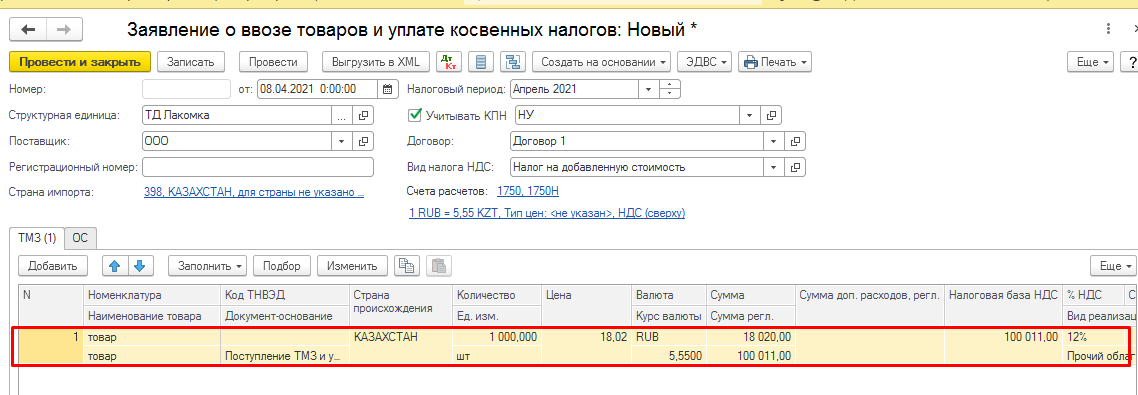The width and height of the screenshot is (1138, 395).
Task: Expand the Вид налога НДС dropdown
Action: coord(774,167)
